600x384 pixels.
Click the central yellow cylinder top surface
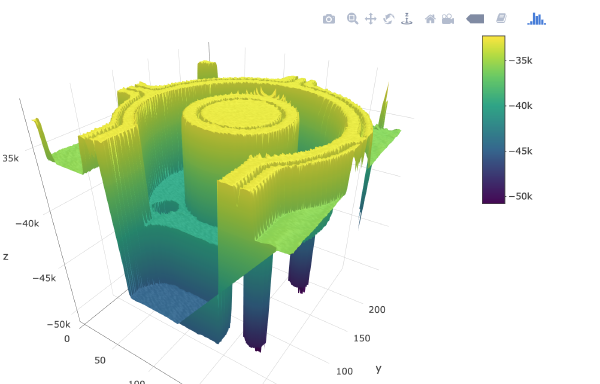pos(241,114)
